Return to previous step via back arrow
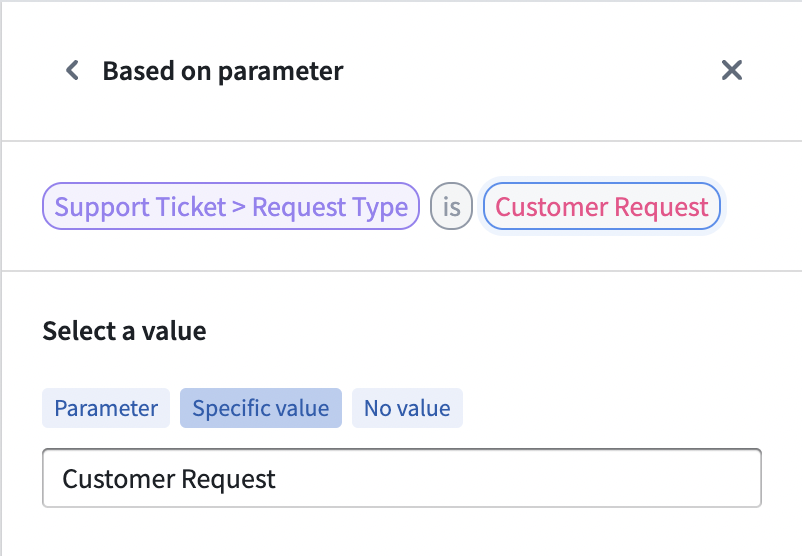Screen dimensions: 802x556 73,70
